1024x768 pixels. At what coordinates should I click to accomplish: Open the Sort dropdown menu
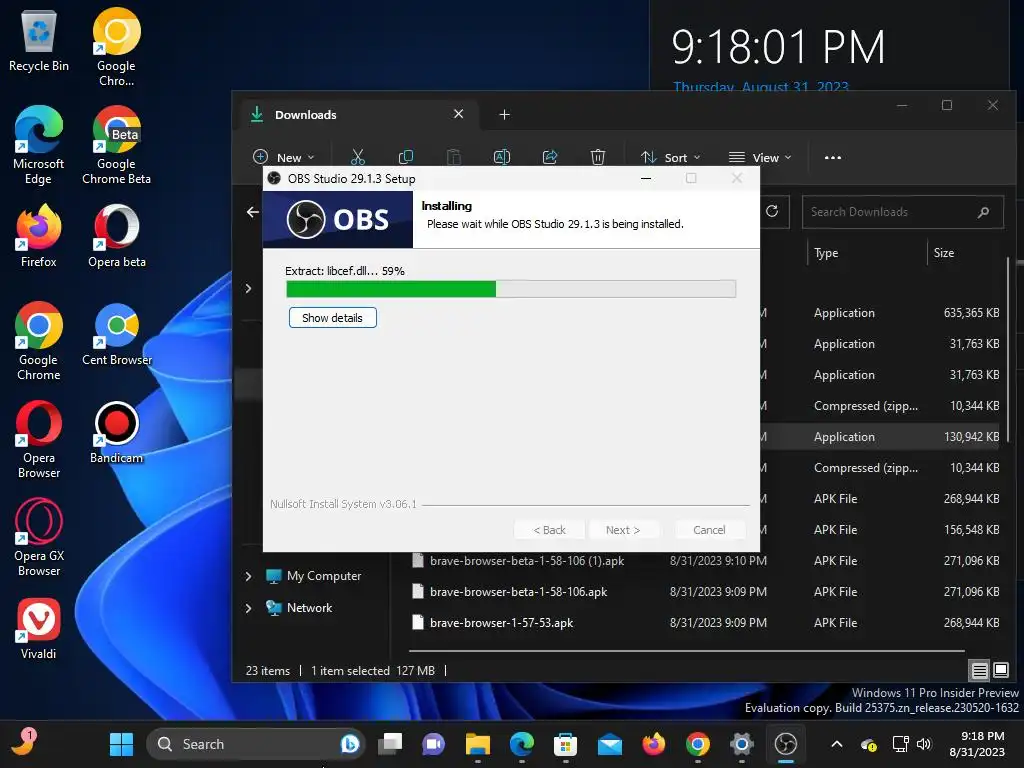point(670,157)
